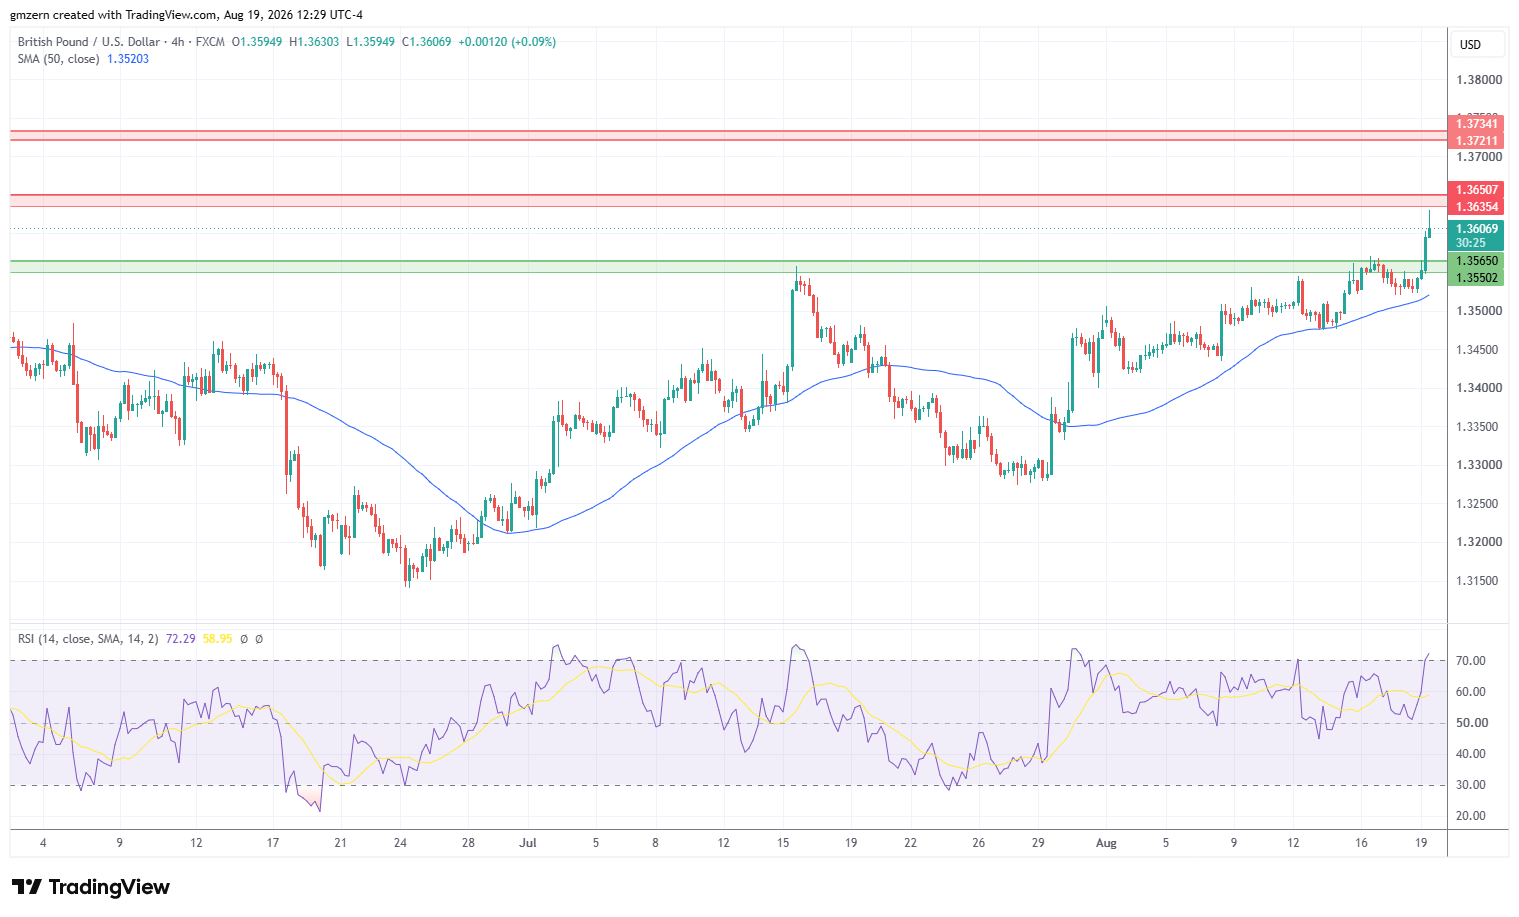Click the SMA (50, close) indicator legend
The height and width of the screenshot is (917, 1519).
tap(58, 59)
